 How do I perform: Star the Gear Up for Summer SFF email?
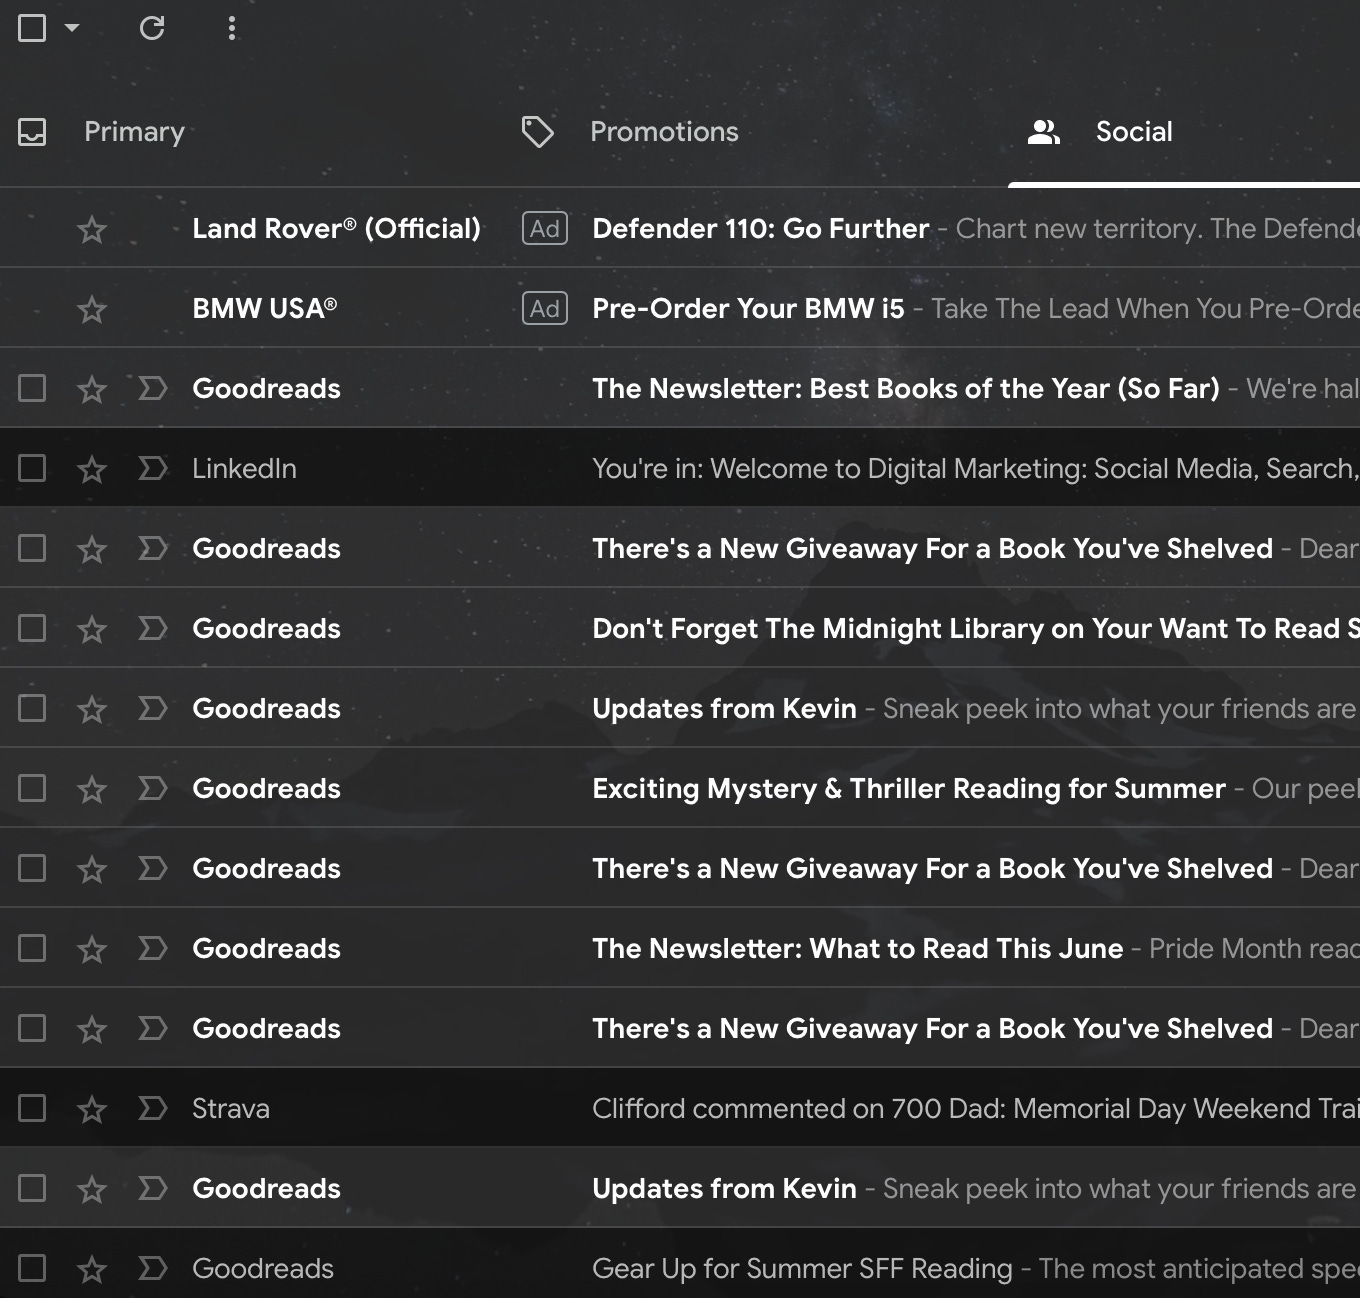[x=92, y=1269]
